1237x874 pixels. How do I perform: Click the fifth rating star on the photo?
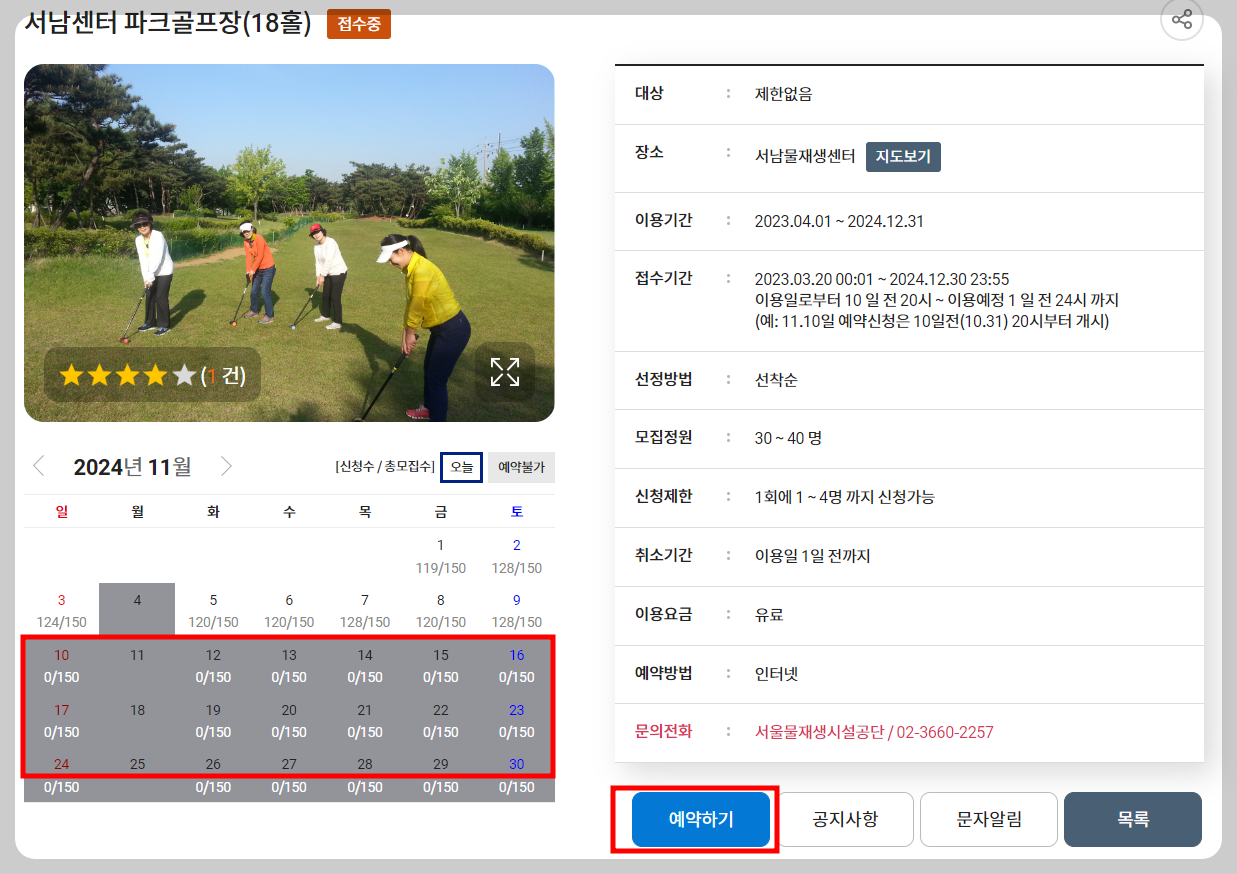click(183, 374)
